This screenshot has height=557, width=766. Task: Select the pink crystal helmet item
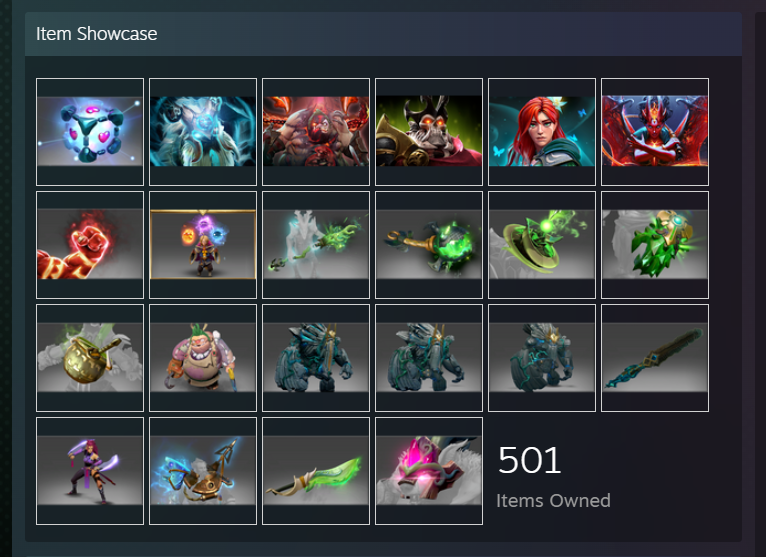click(x=429, y=471)
